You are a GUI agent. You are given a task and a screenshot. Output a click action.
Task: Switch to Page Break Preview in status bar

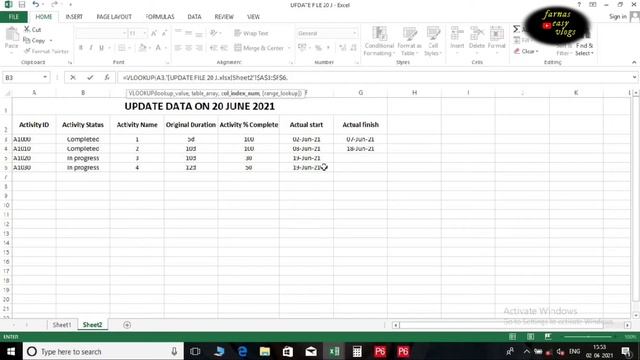tap(548, 337)
